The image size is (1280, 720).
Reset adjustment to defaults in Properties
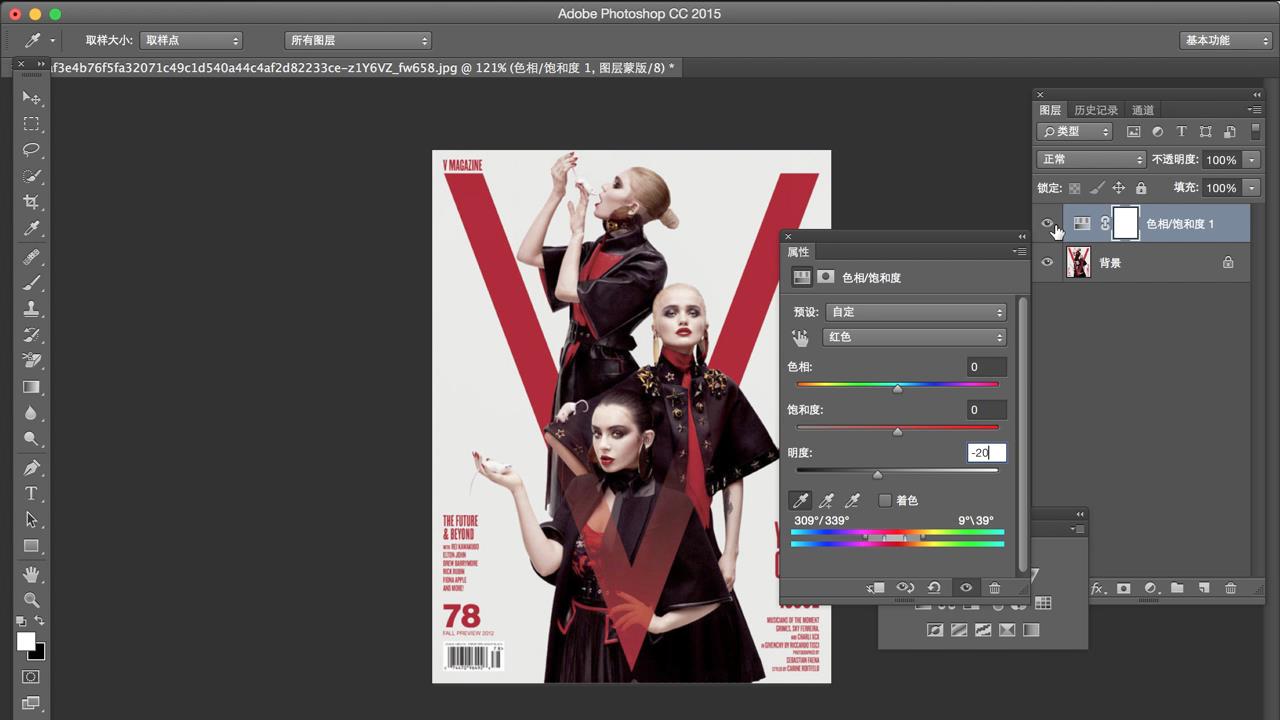[x=934, y=588]
